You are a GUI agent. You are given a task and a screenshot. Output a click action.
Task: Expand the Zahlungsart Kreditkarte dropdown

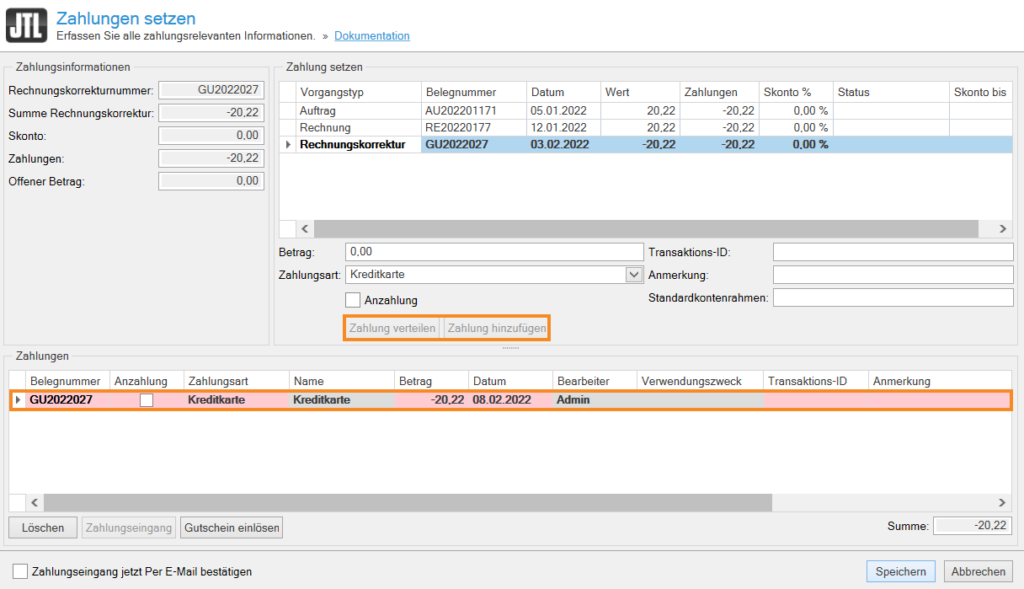[x=633, y=274]
